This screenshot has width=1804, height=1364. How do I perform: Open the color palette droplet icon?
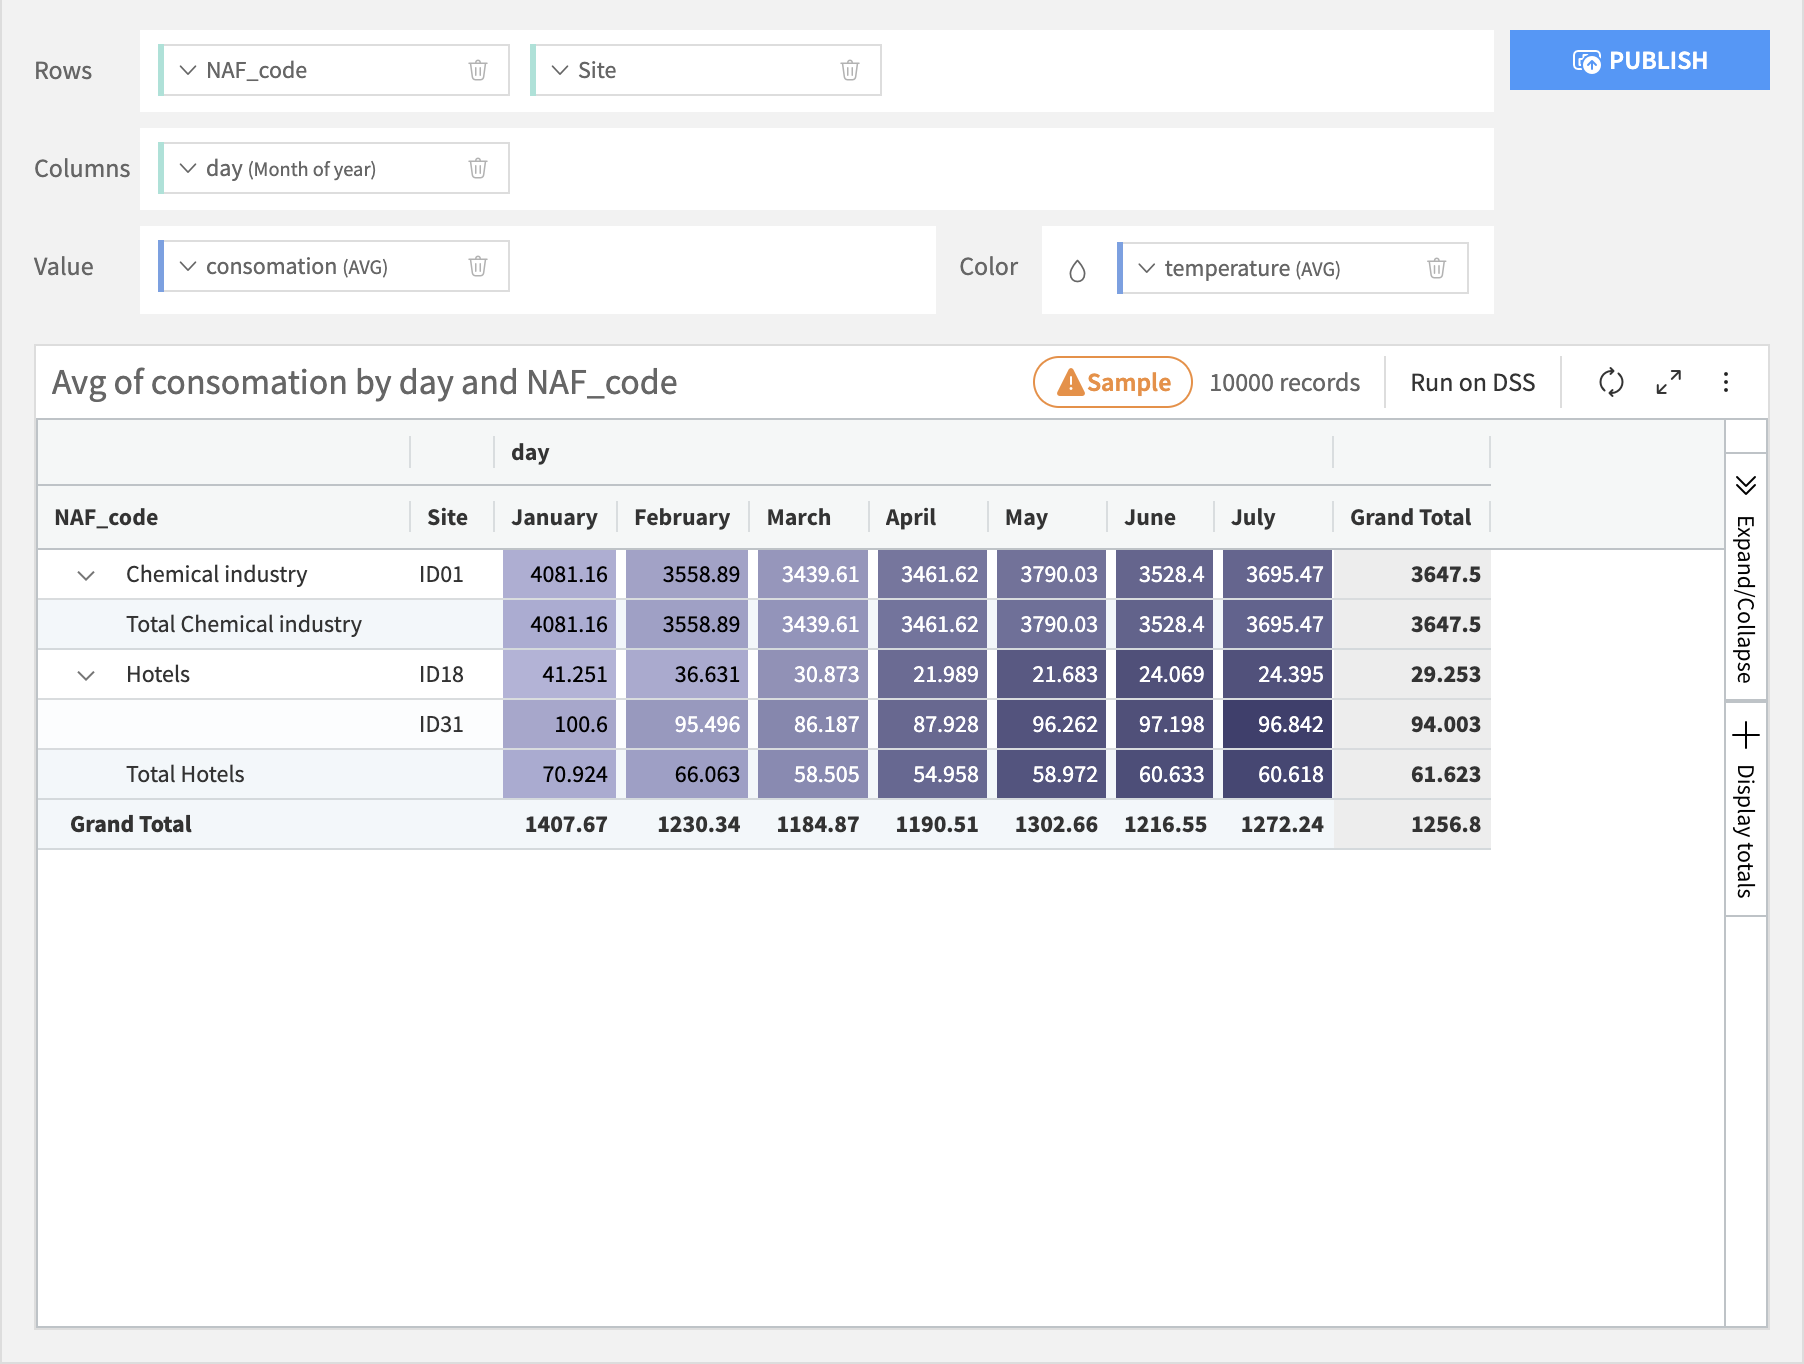1077,271
